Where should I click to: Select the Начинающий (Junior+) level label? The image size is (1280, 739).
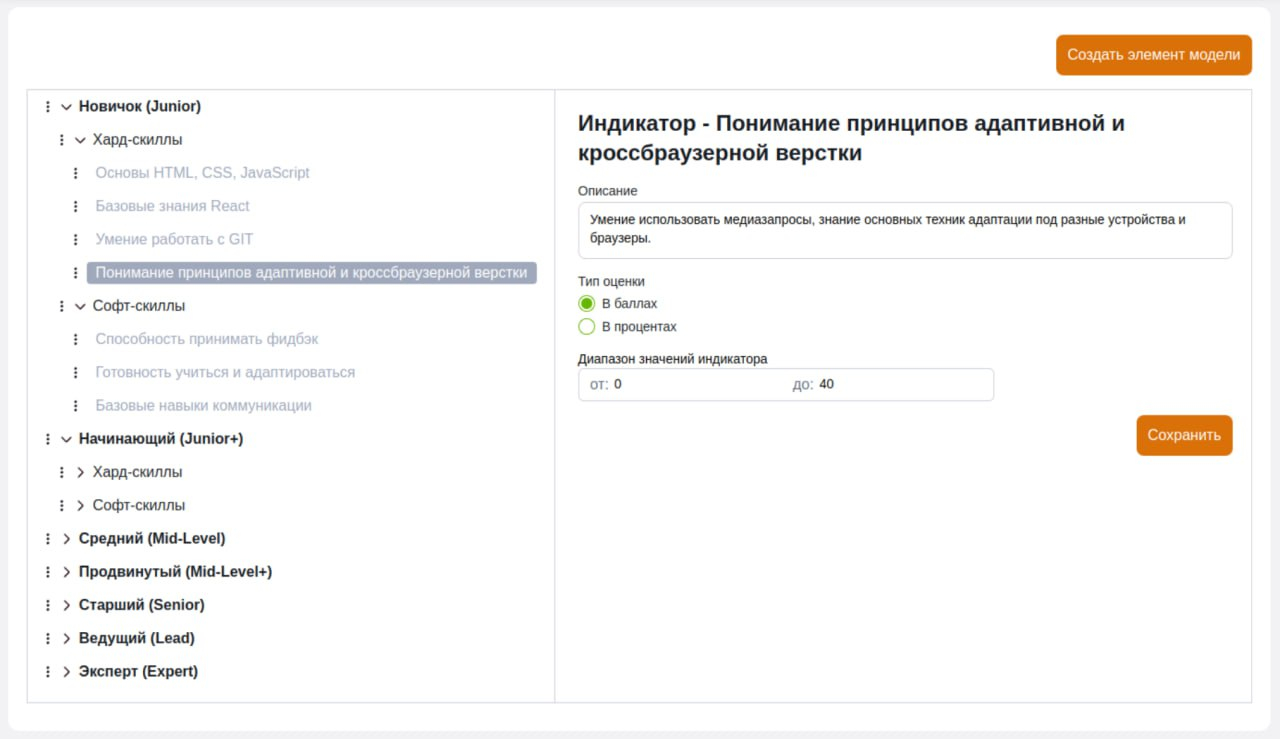(x=161, y=439)
